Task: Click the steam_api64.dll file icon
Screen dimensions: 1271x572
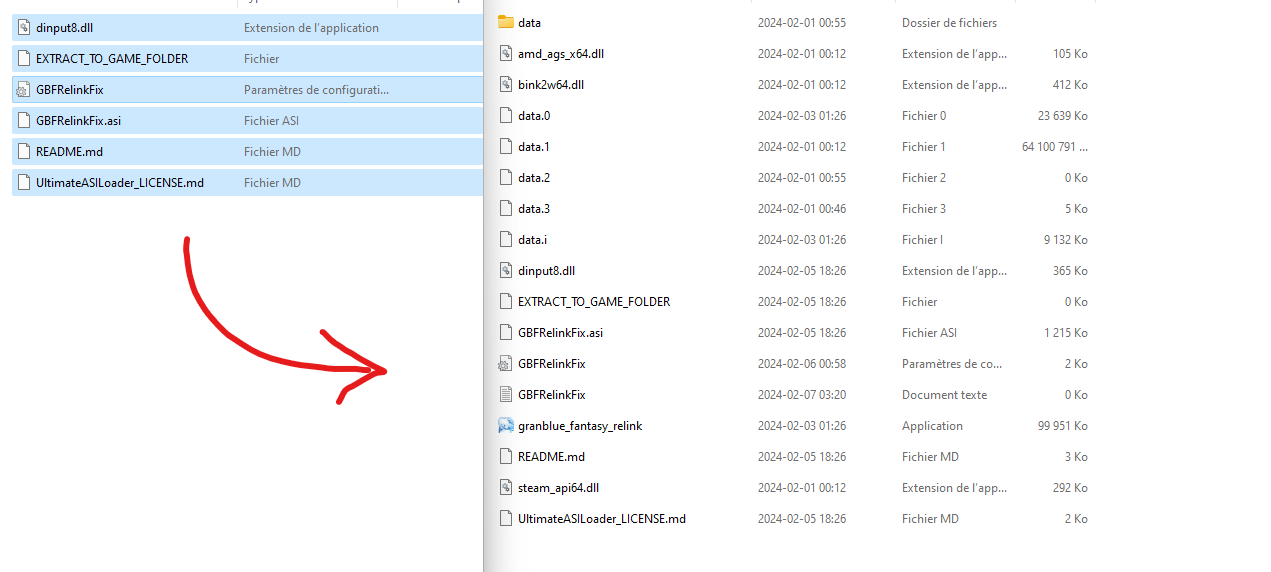Action: coord(505,487)
